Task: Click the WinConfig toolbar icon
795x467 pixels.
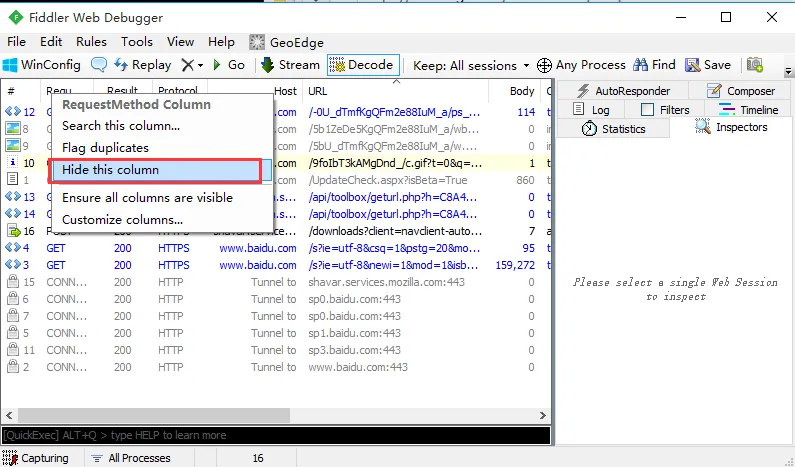Action: pyautogui.click(x=10, y=65)
